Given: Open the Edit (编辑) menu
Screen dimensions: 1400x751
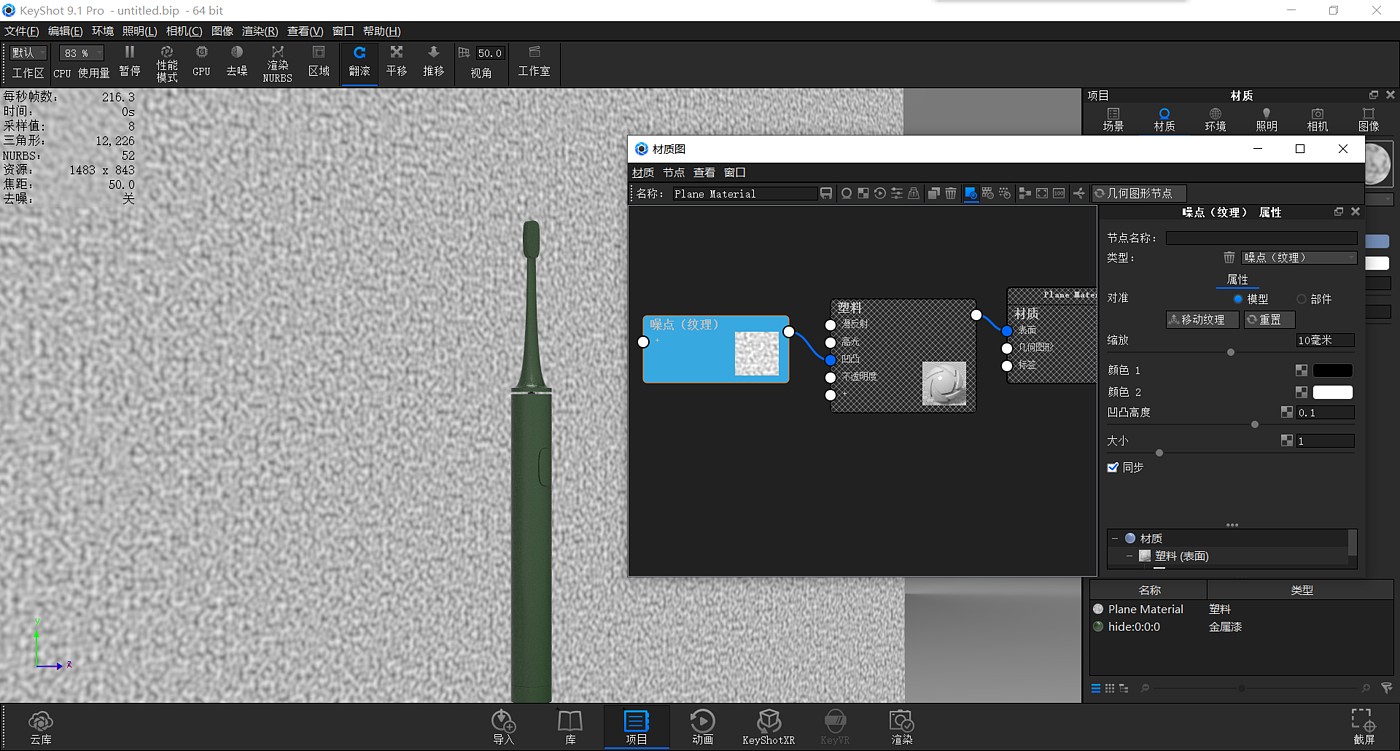Looking at the screenshot, I should [x=65, y=31].
